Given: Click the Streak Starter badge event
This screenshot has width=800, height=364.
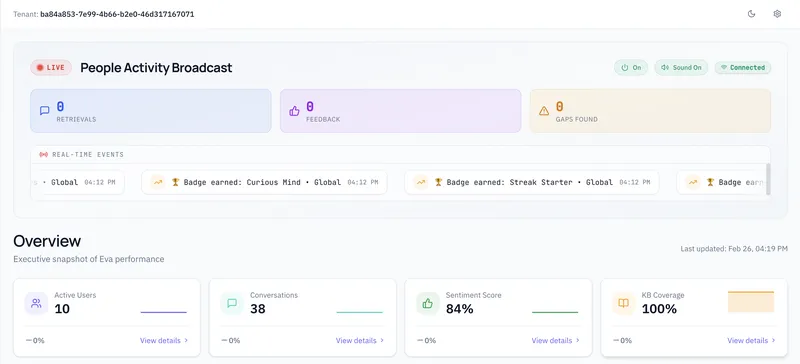Looking at the screenshot, I should (x=532, y=182).
